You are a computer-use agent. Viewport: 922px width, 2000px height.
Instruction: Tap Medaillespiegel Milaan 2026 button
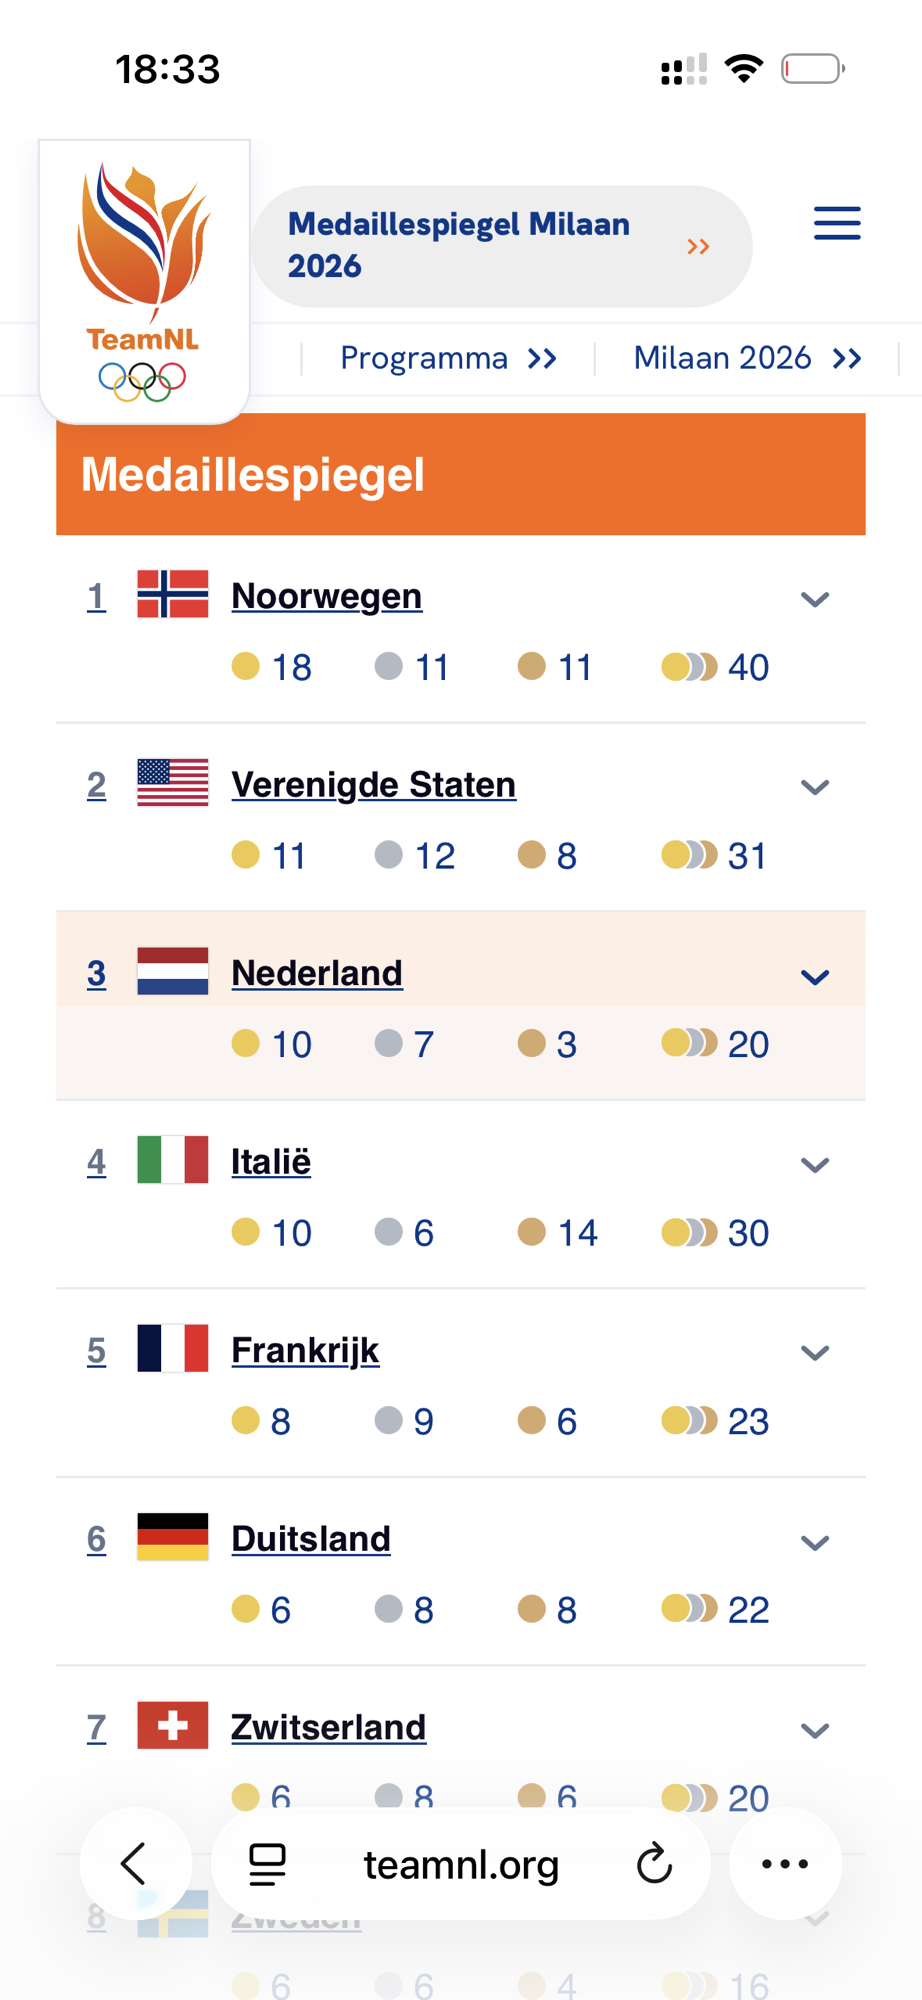[x=500, y=246]
